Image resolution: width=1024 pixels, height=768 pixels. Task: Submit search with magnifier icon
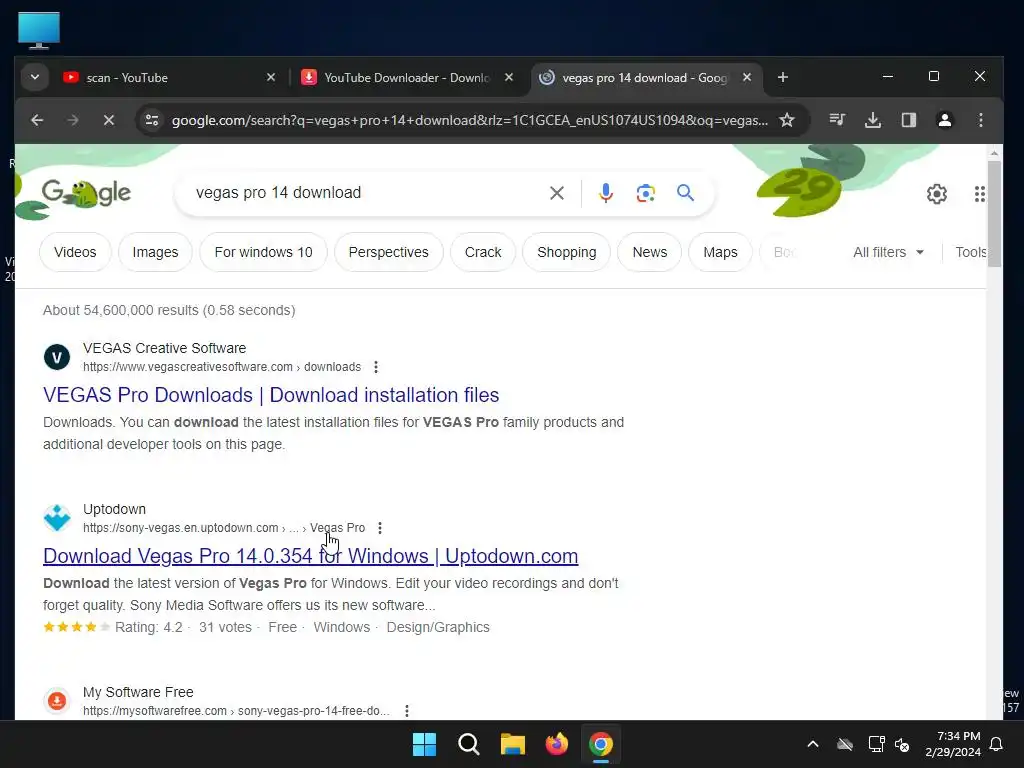685,193
